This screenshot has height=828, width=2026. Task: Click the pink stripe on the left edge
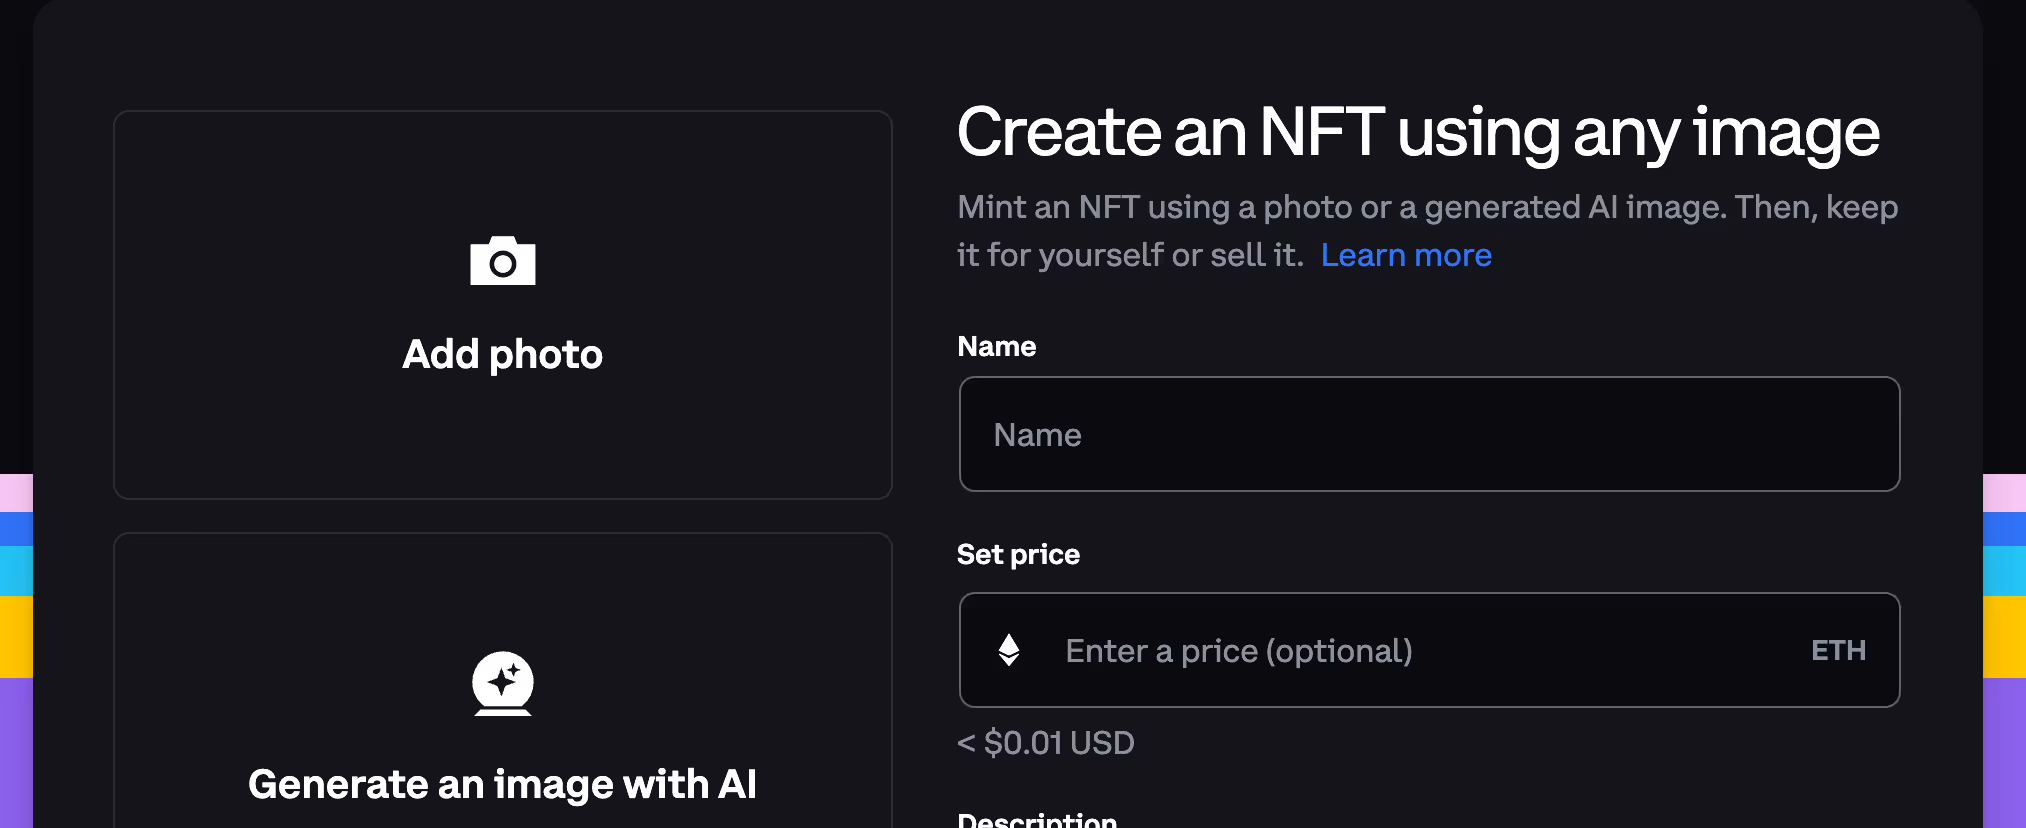pos(16,493)
